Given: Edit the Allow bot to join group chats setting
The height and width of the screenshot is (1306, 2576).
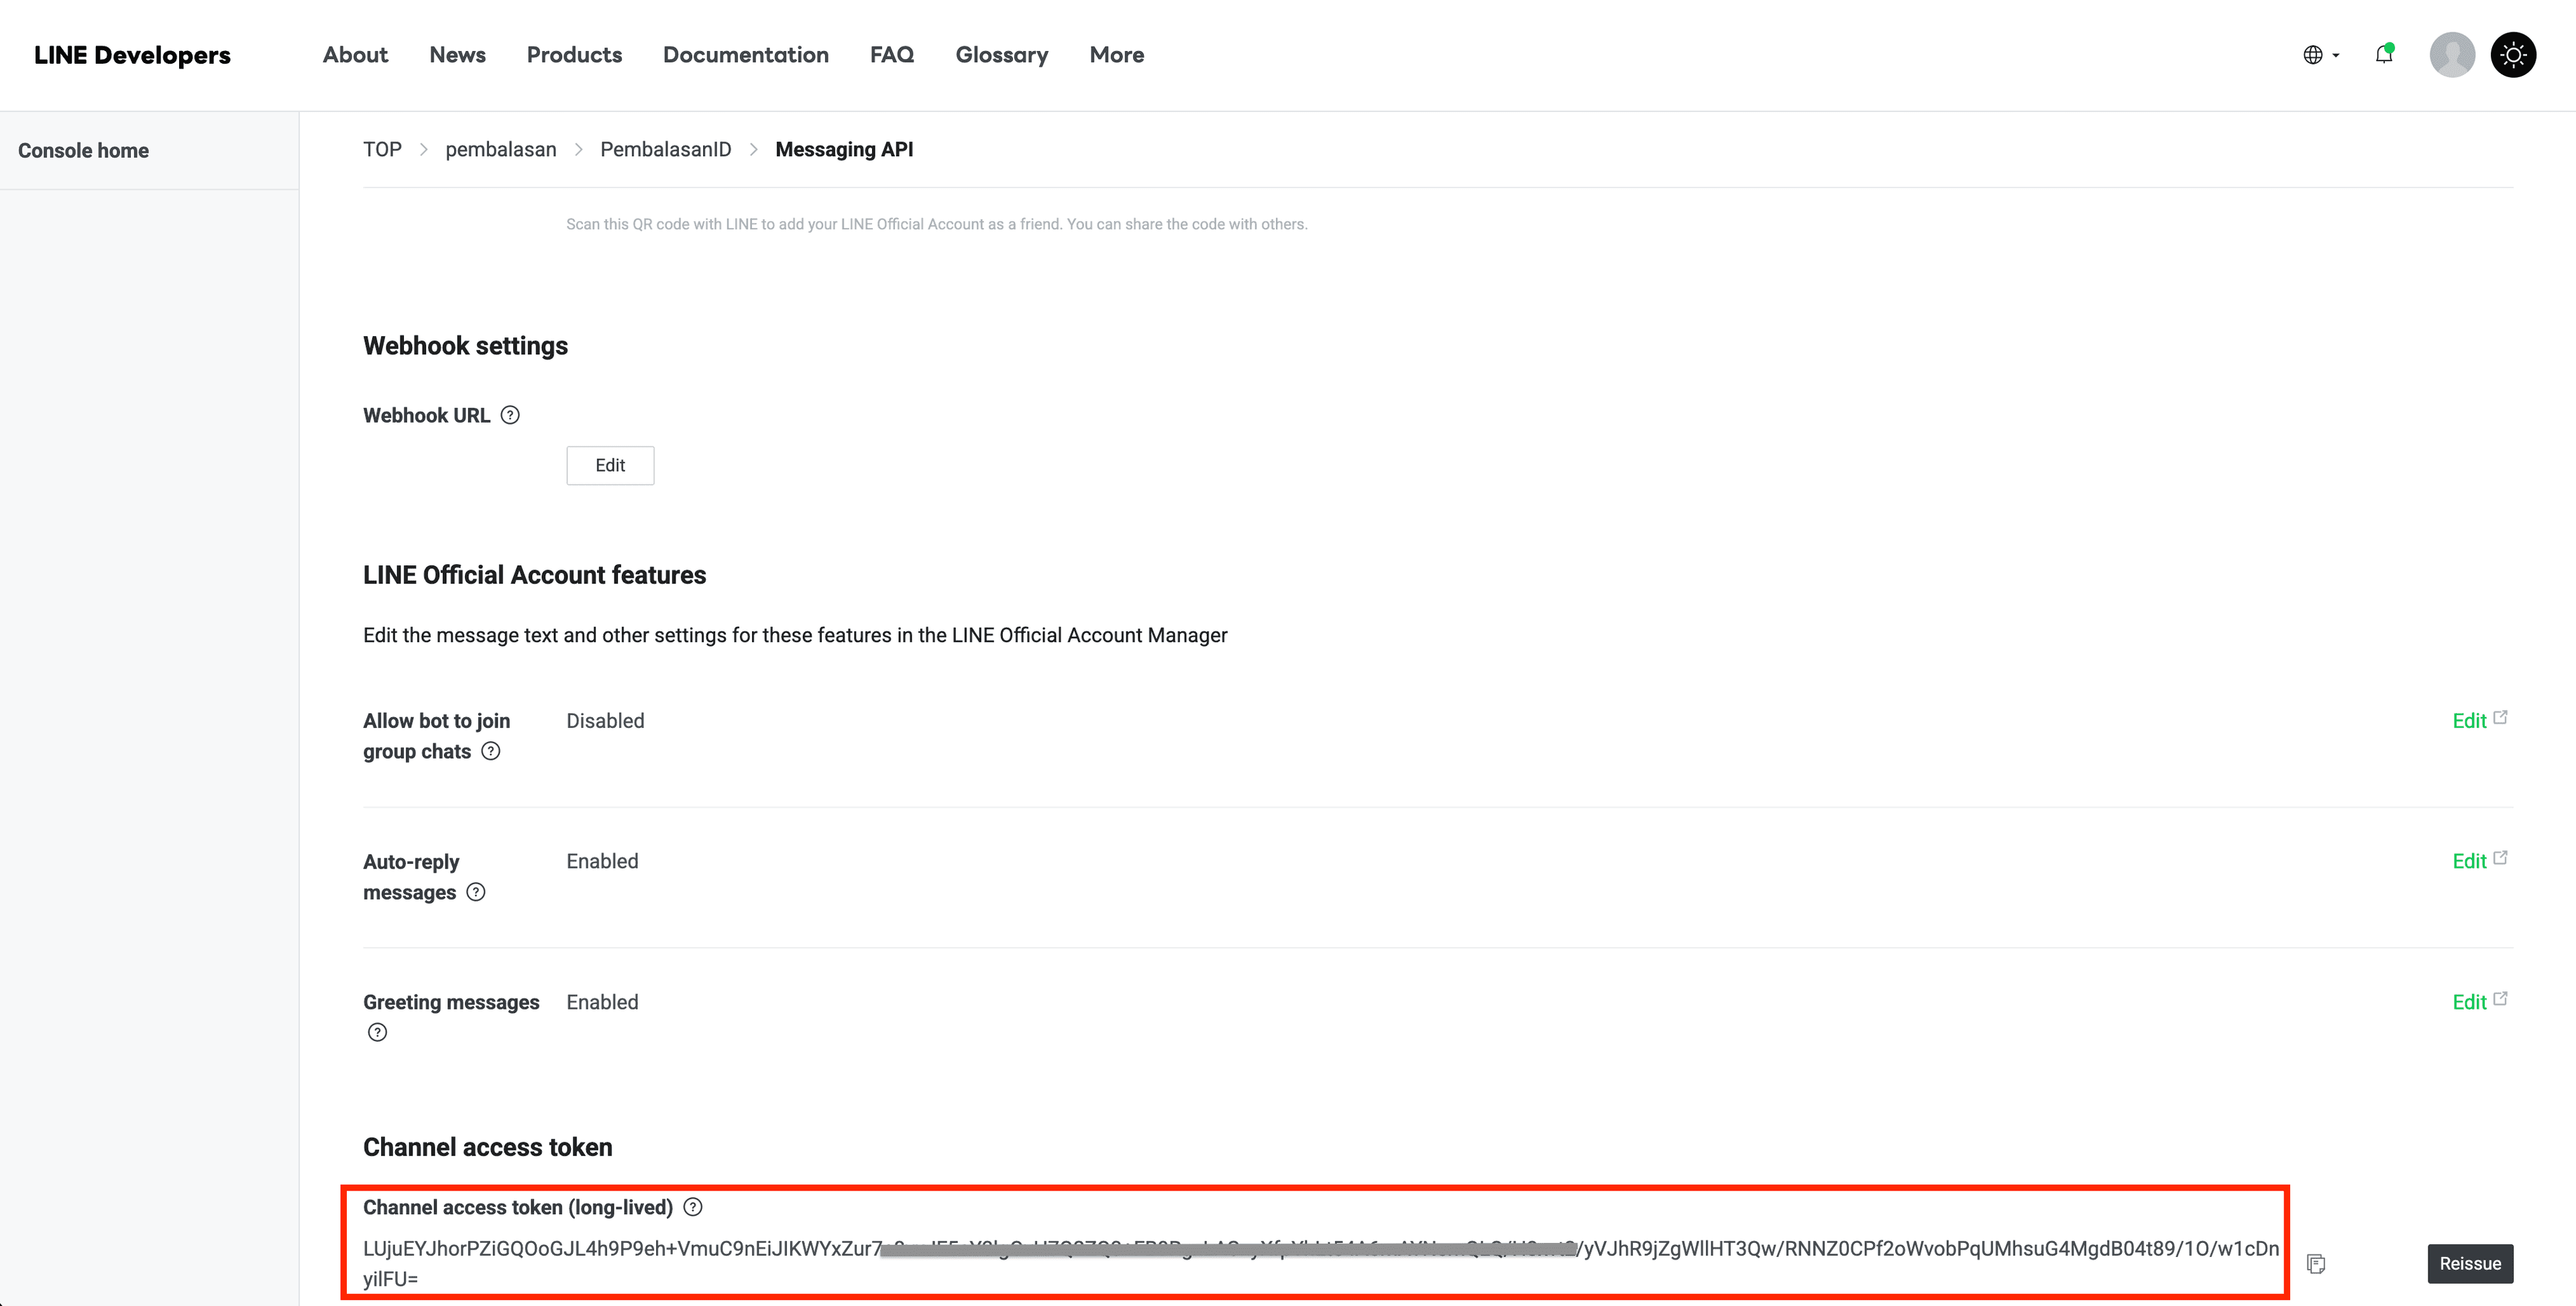Looking at the screenshot, I should point(2479,720).
